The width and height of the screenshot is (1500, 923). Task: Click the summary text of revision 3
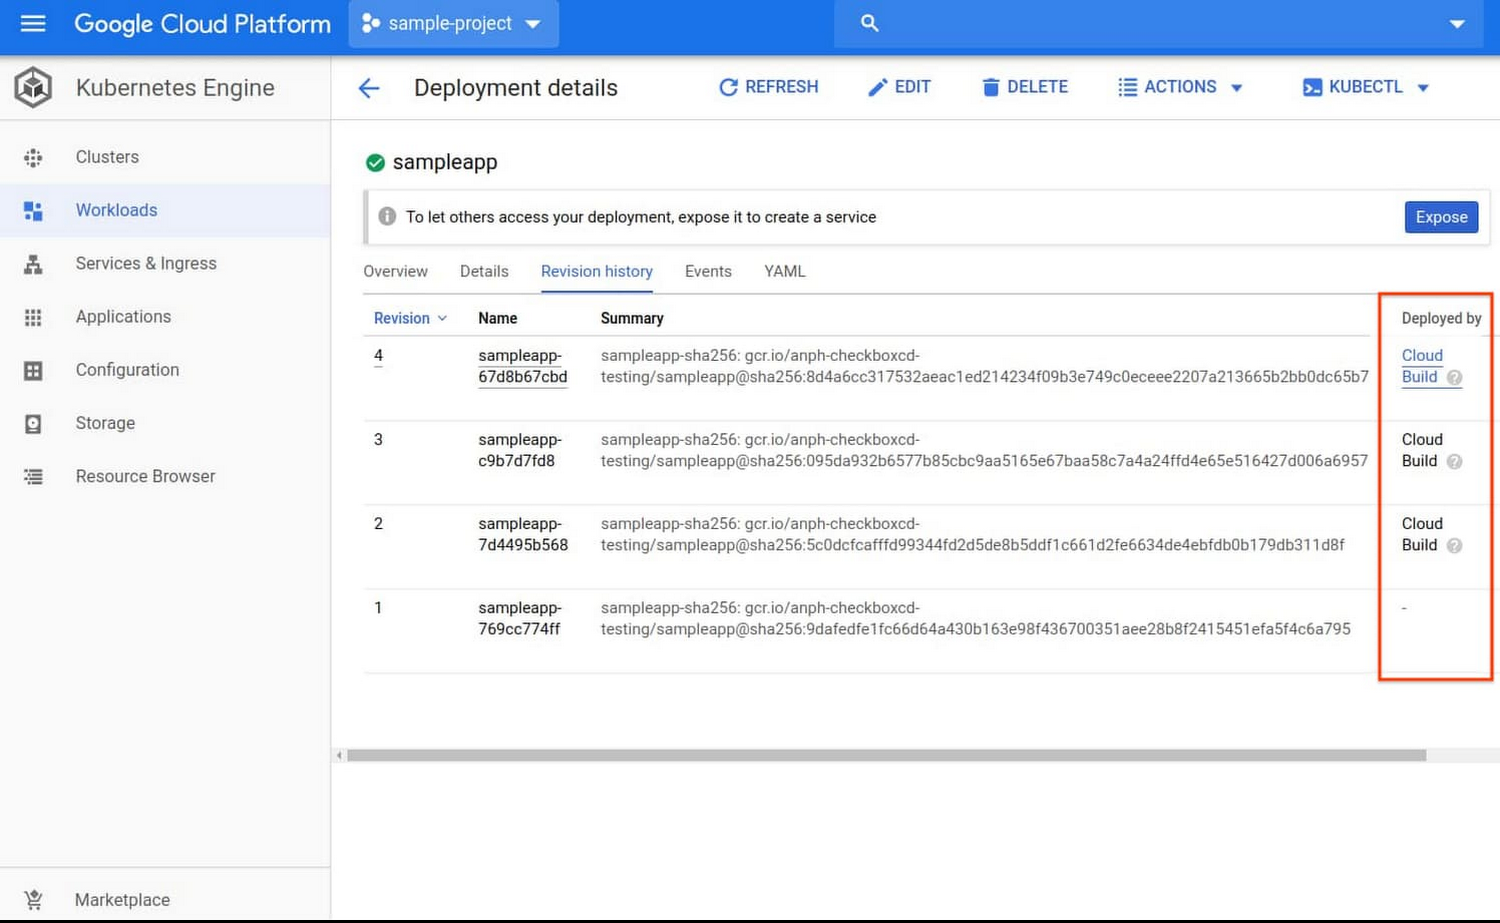tap(984, 450)
